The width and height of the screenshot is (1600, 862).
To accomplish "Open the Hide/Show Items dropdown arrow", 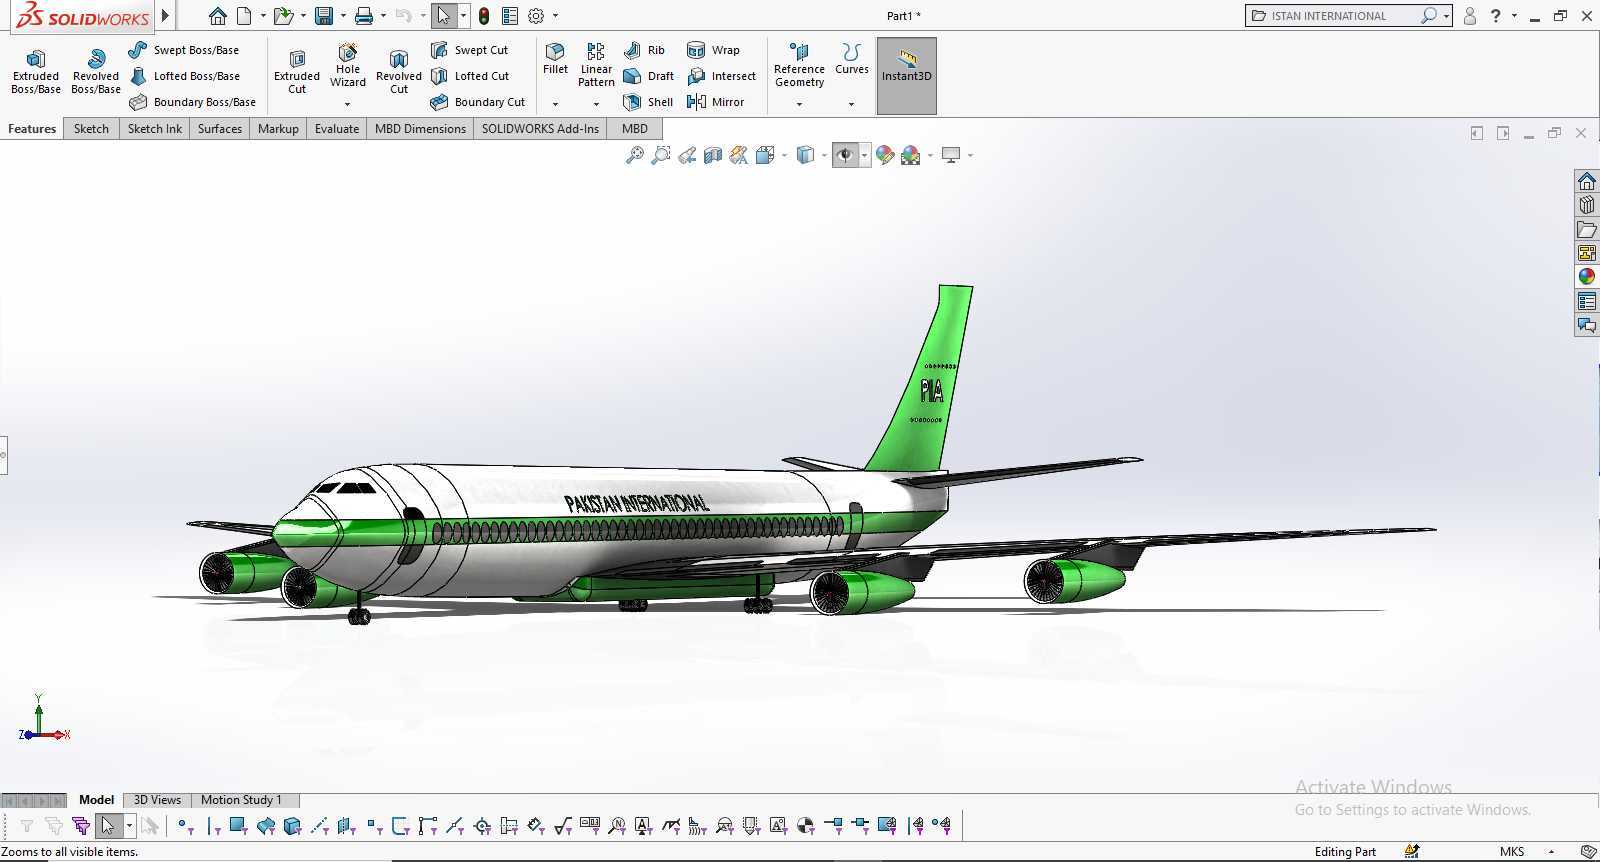I will (x=864, y=156).
